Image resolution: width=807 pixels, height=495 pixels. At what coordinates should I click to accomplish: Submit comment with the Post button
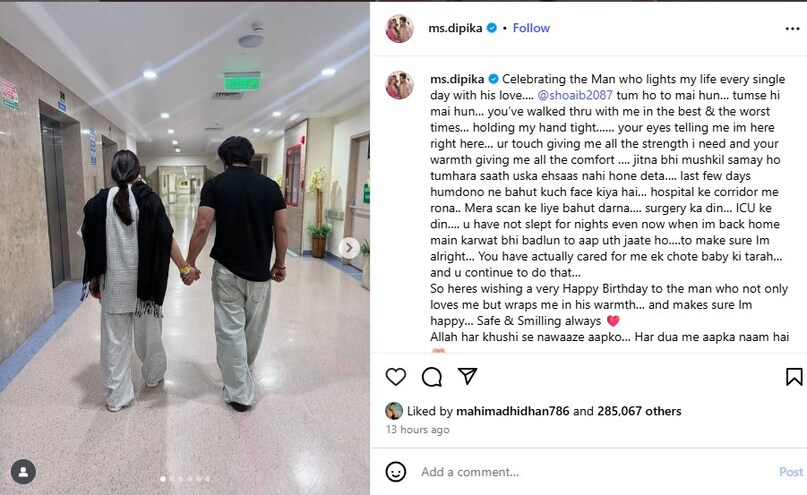coord(791,472)
